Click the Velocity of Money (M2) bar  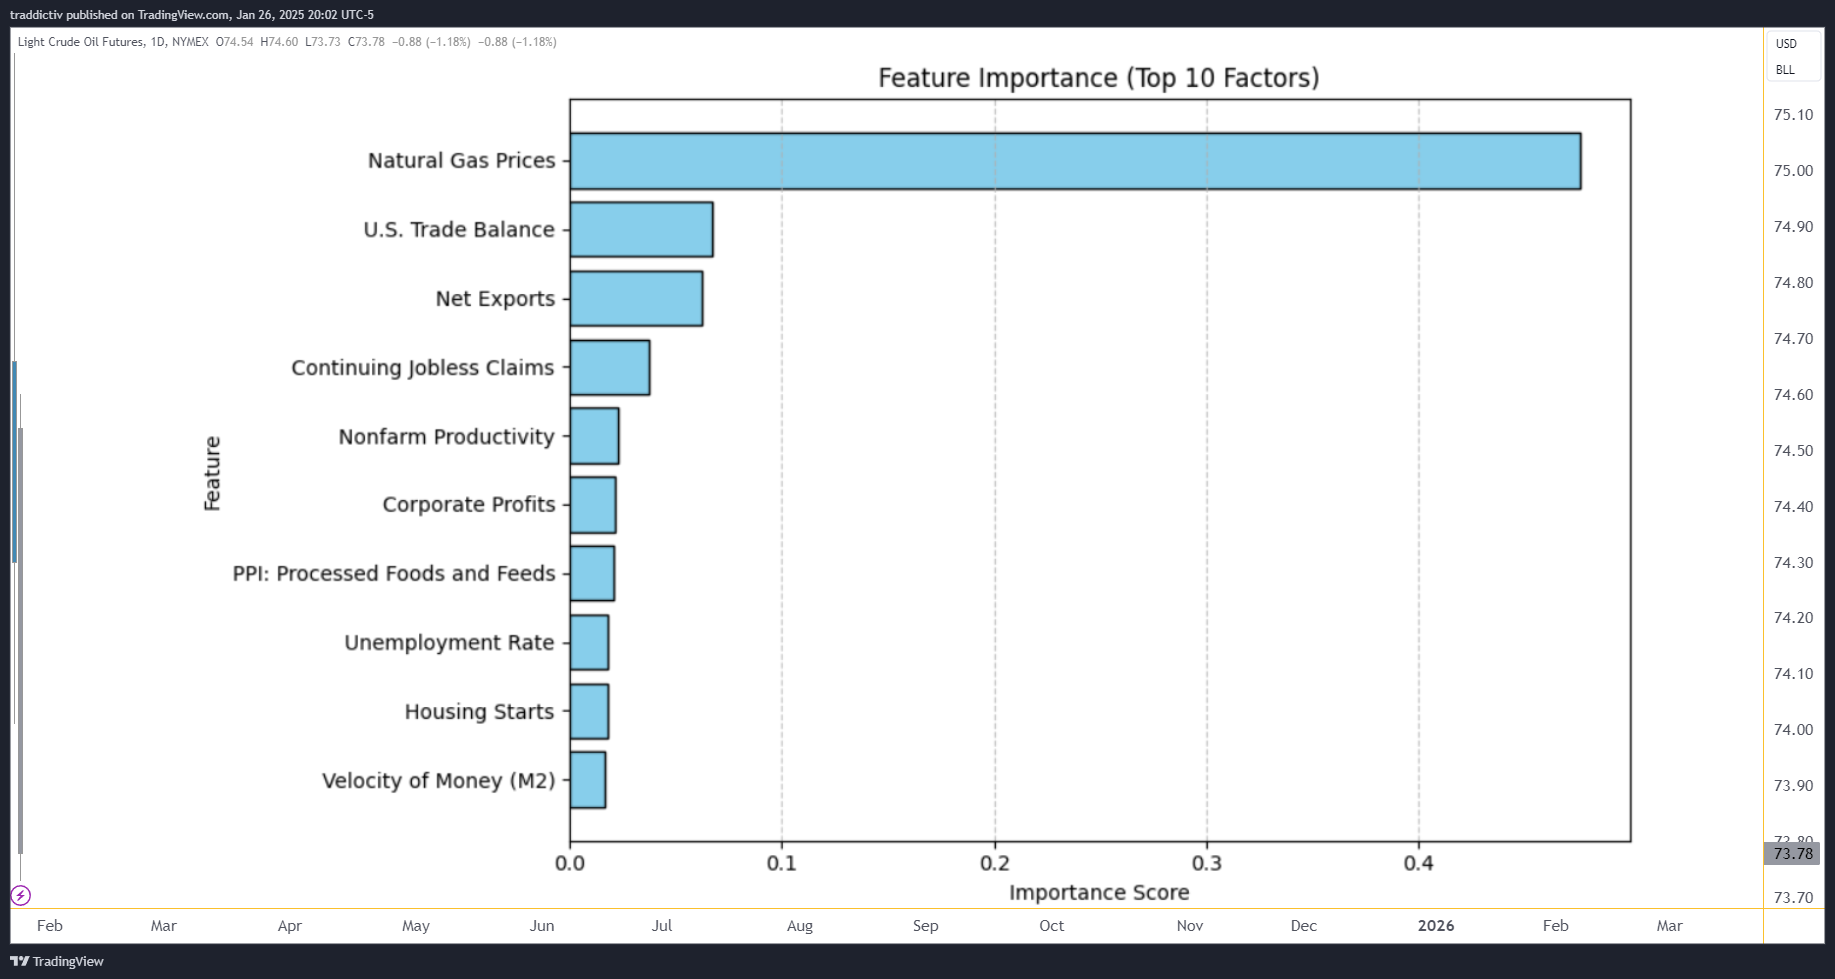(x=588, y=780)
